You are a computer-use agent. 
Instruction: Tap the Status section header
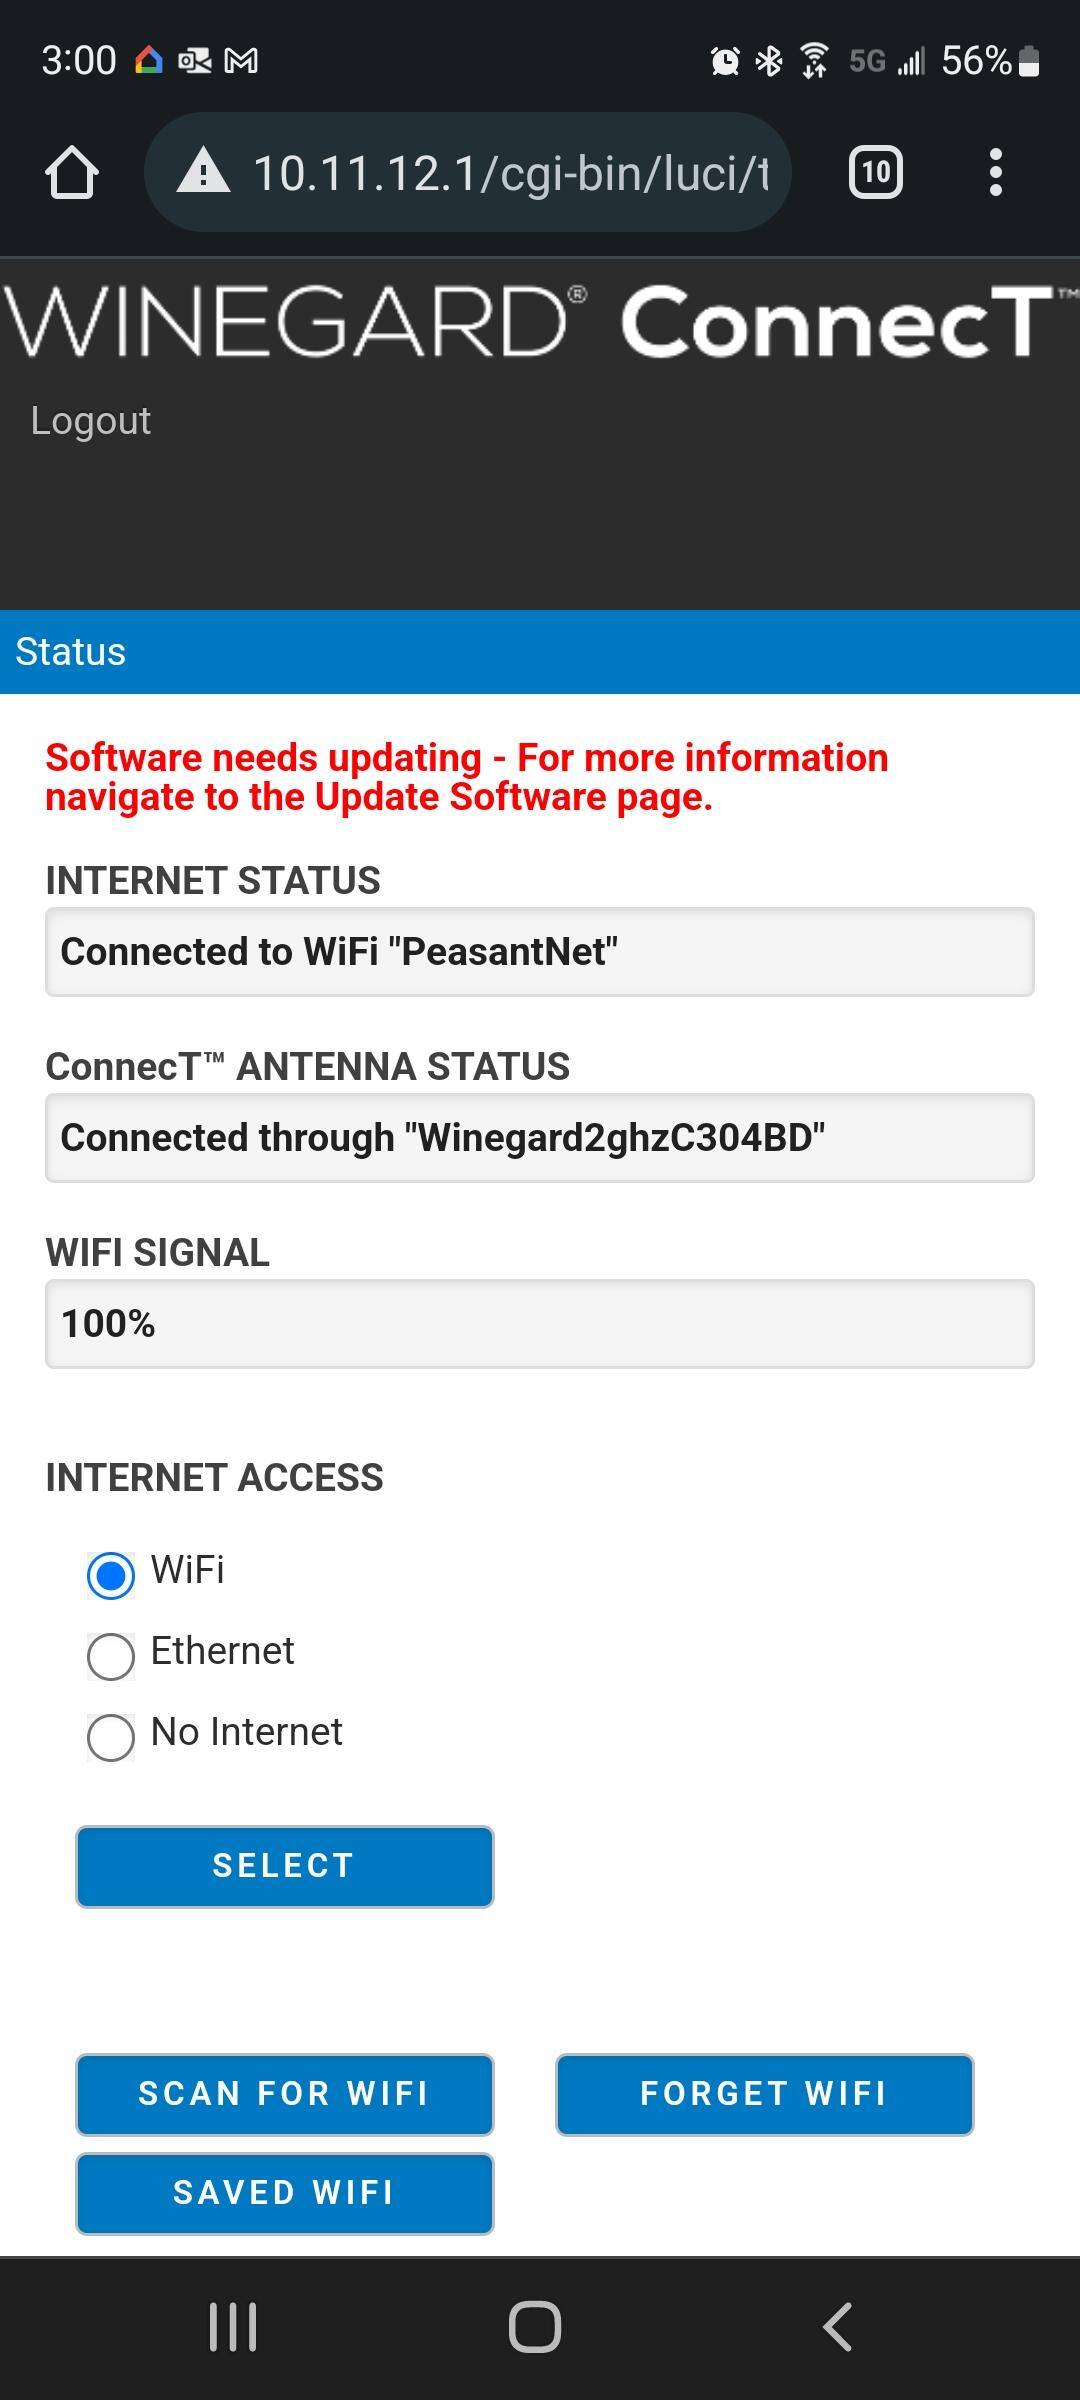[x=70, y=652]
